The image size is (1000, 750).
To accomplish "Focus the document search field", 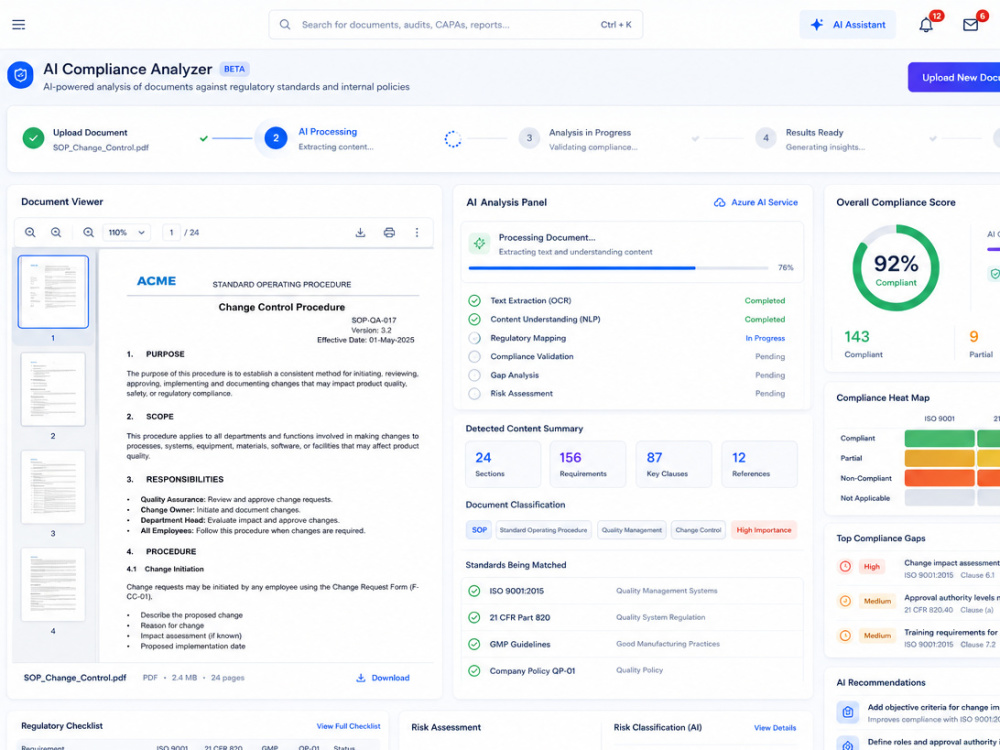I will click(455, 25).
